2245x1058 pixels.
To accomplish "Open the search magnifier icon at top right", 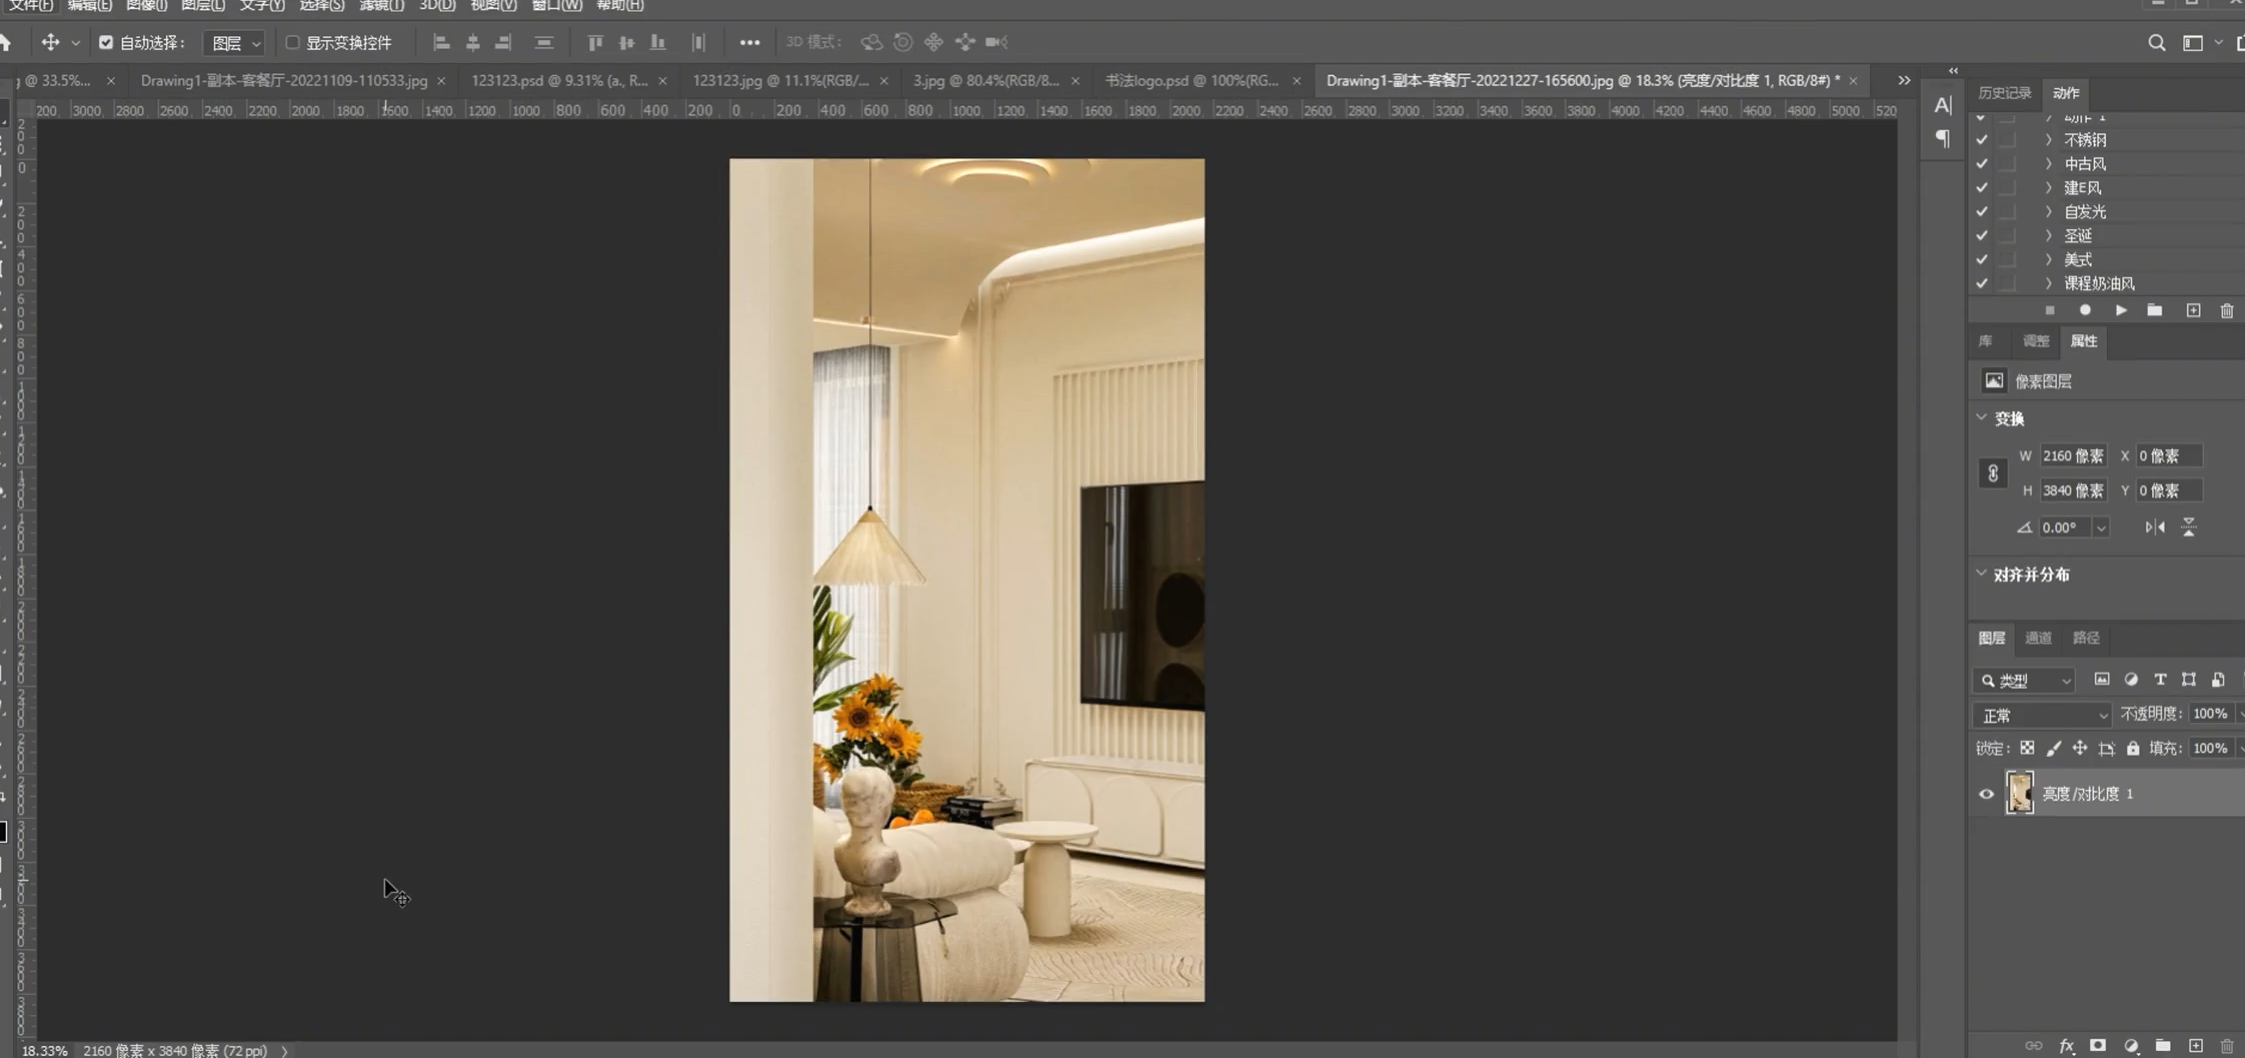I will coord(2157,42).
